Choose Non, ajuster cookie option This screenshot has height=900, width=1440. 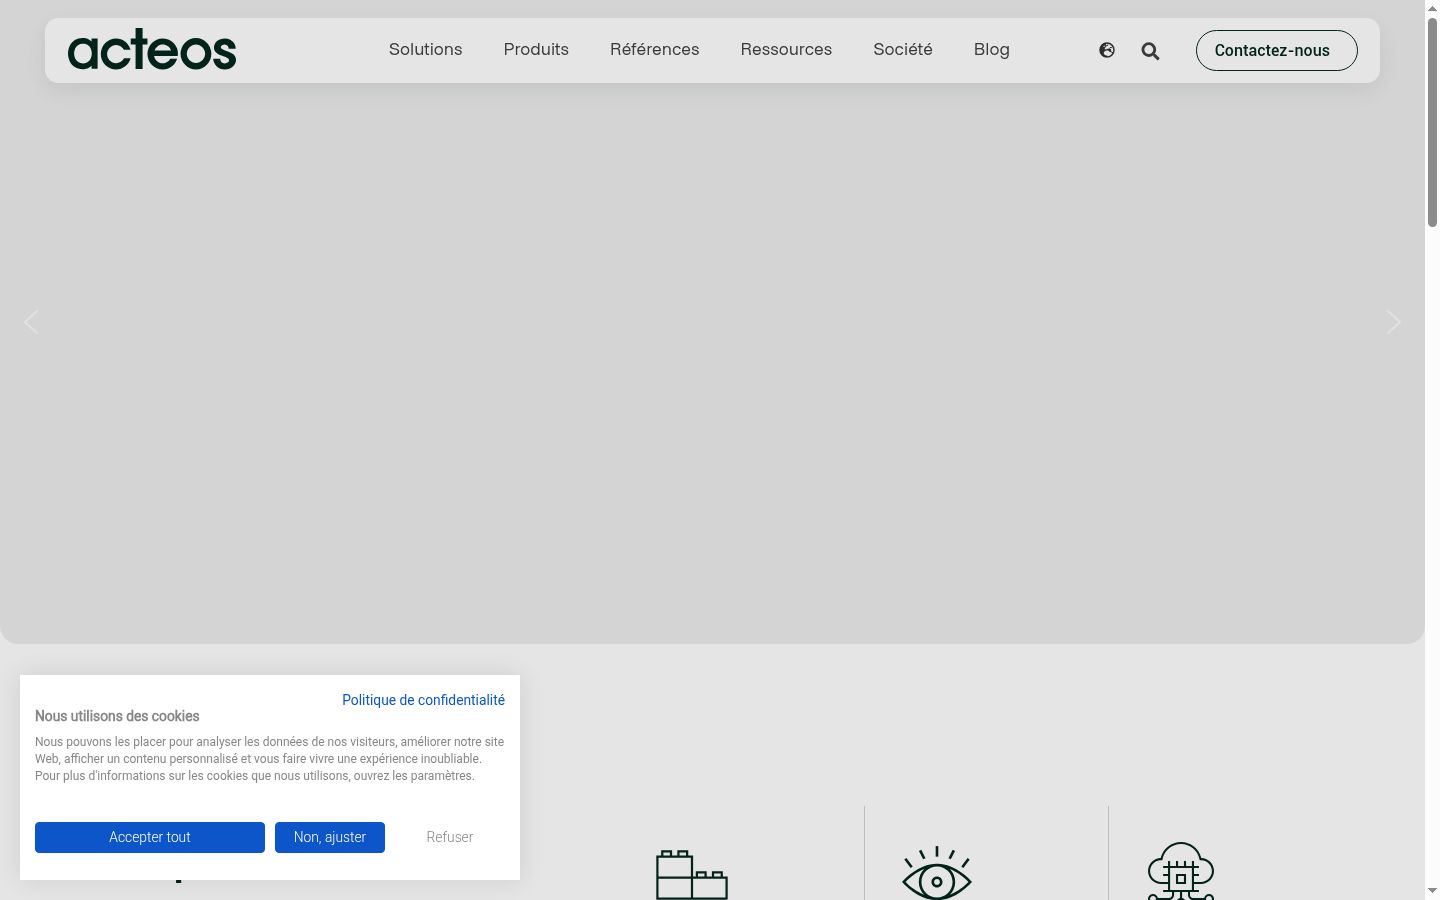coord(330,837)
